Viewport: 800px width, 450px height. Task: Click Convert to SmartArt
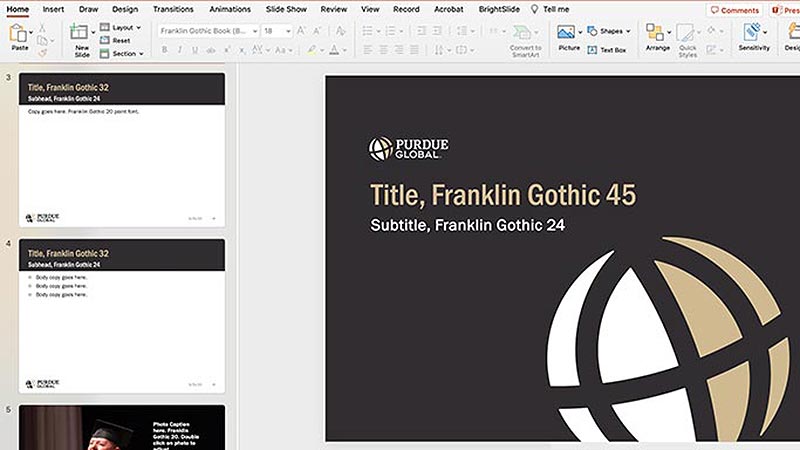[x=526, y=41]
